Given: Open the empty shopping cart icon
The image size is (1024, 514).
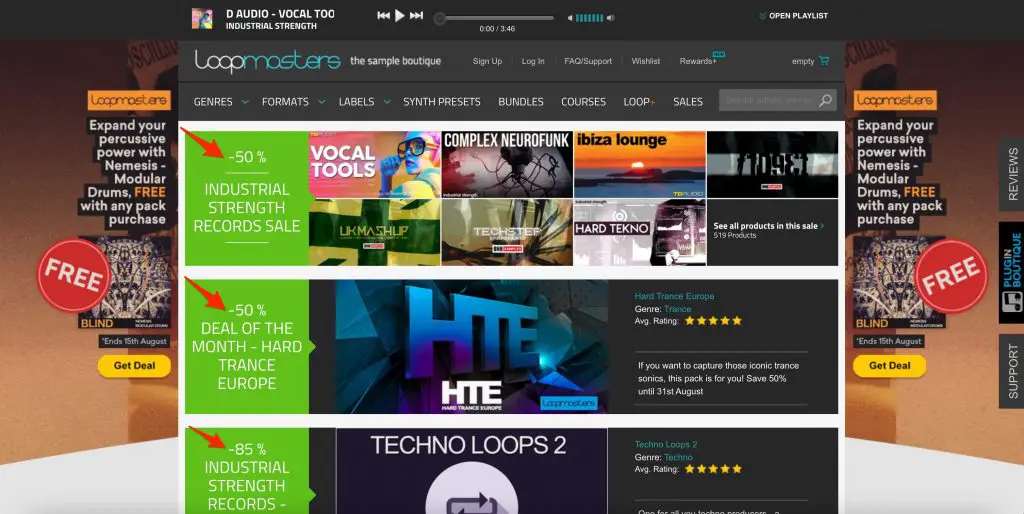Looking at the screenshot, I should [824, 61].
